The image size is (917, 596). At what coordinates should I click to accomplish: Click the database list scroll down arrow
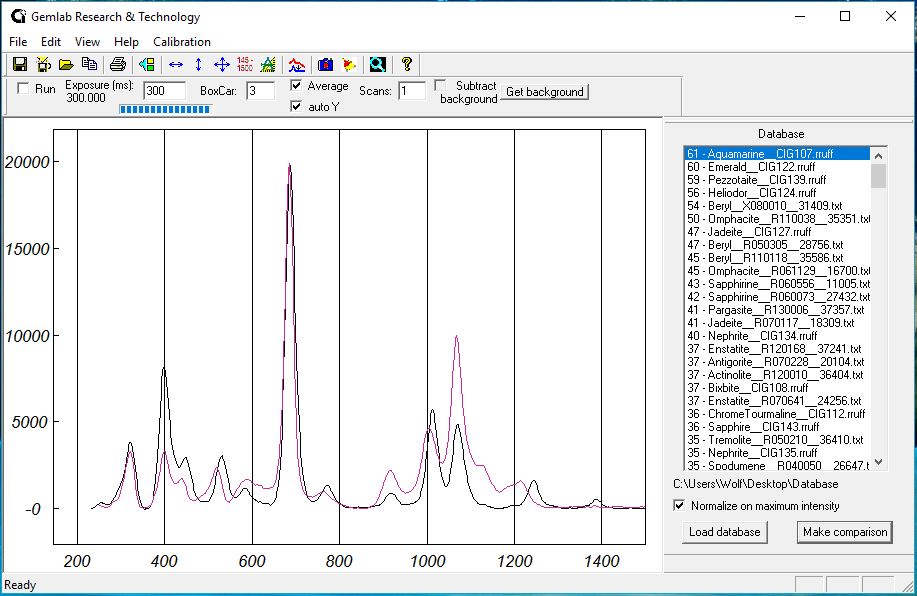pyautogui.click(x=878, y=463)
